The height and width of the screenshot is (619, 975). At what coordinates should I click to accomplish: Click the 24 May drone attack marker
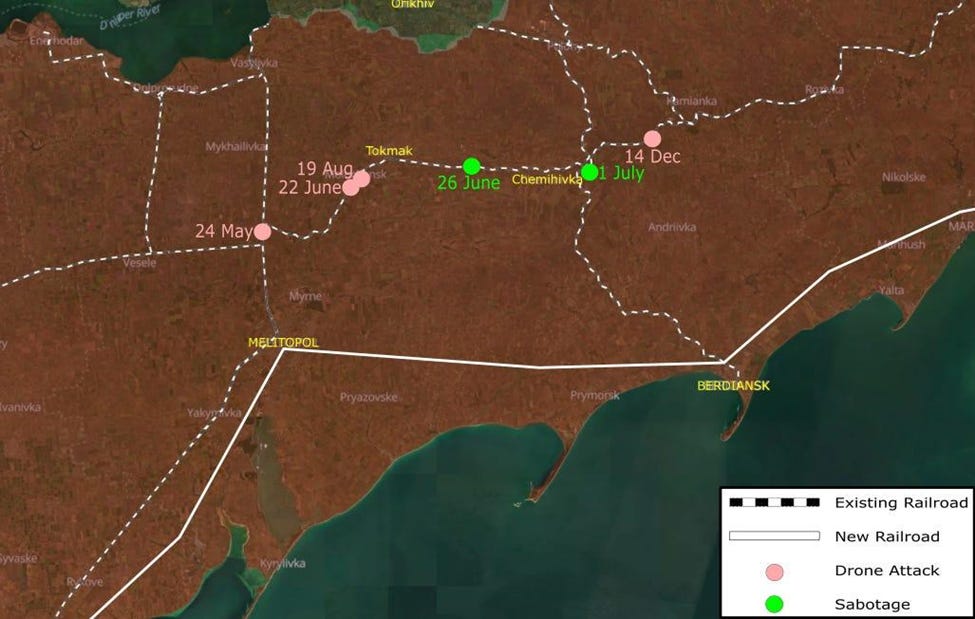[x=262, y=232]
